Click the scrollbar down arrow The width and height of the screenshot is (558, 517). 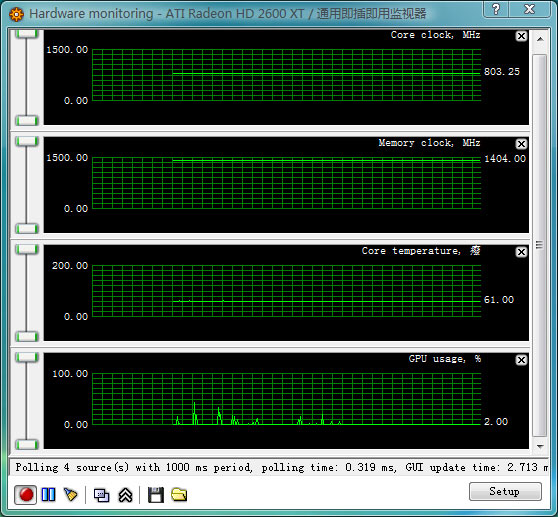click(x=540, y=446)
